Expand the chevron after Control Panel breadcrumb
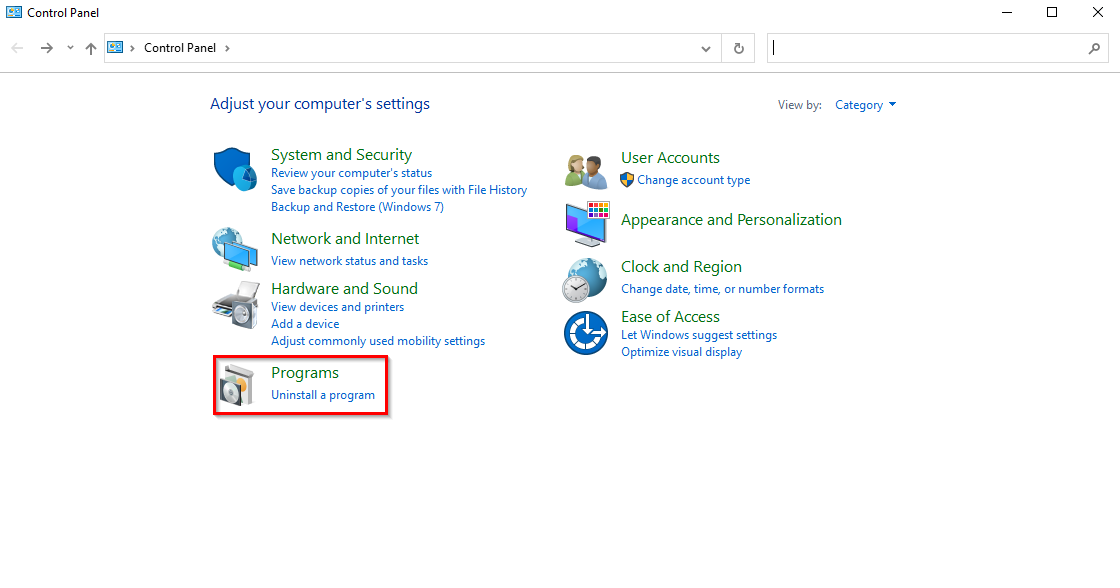 coord(227,48)
